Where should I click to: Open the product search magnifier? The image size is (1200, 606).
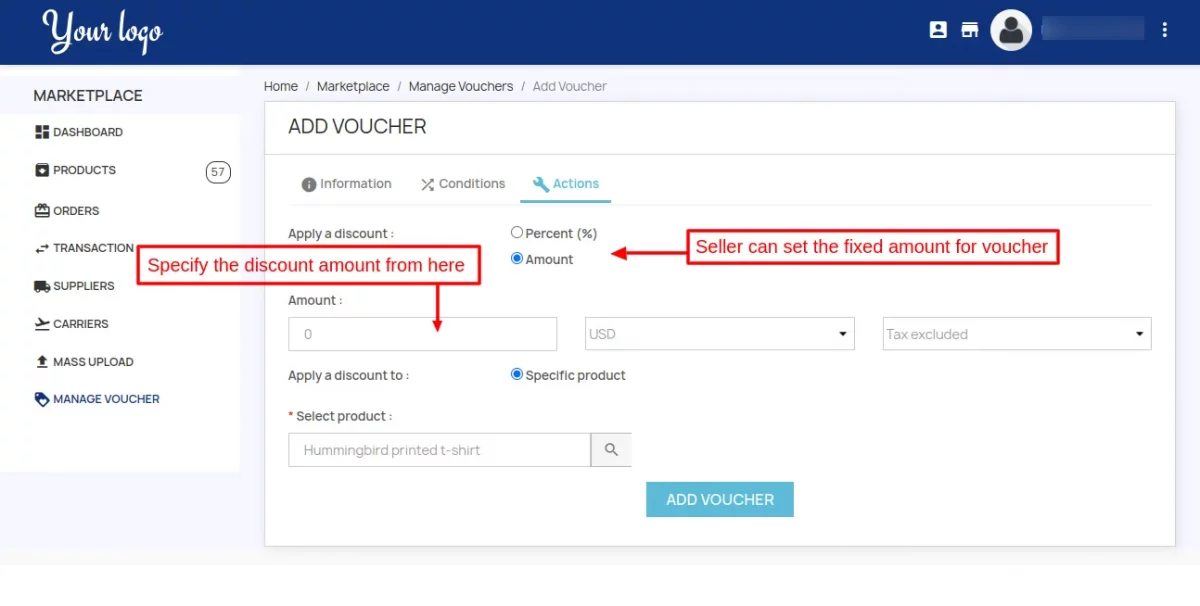[611, 449]
